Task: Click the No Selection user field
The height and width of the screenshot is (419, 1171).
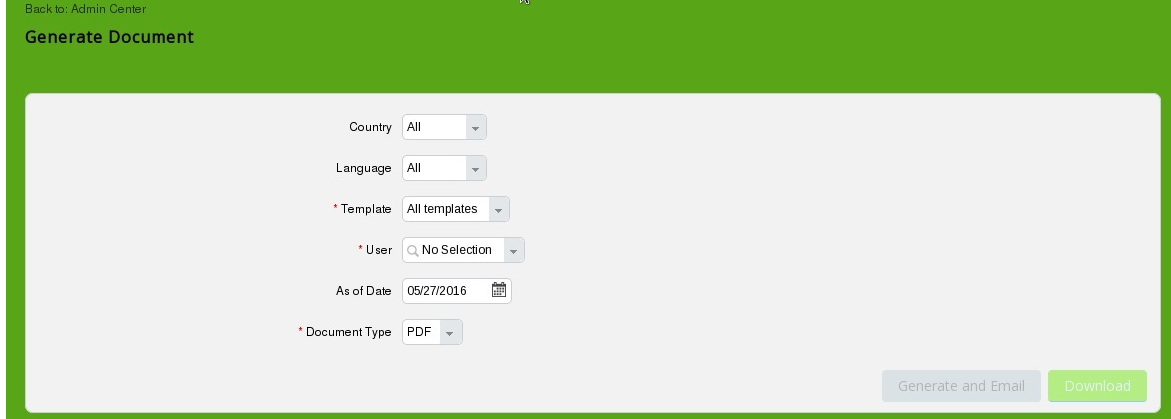Action: click(x=463, y=250)
